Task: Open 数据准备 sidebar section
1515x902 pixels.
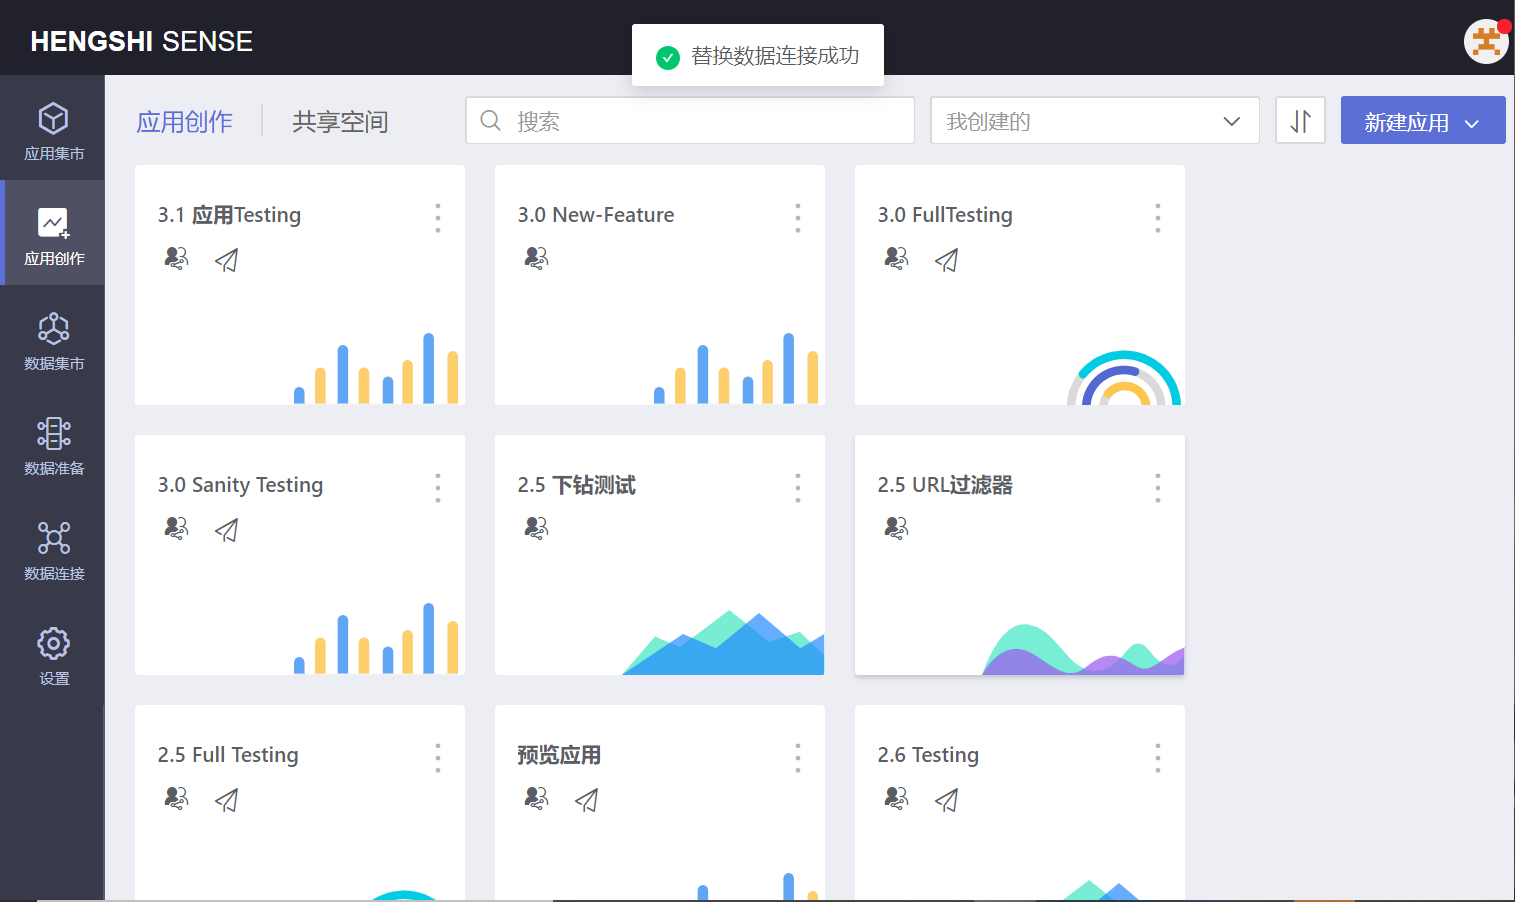Action: point(53,445)
